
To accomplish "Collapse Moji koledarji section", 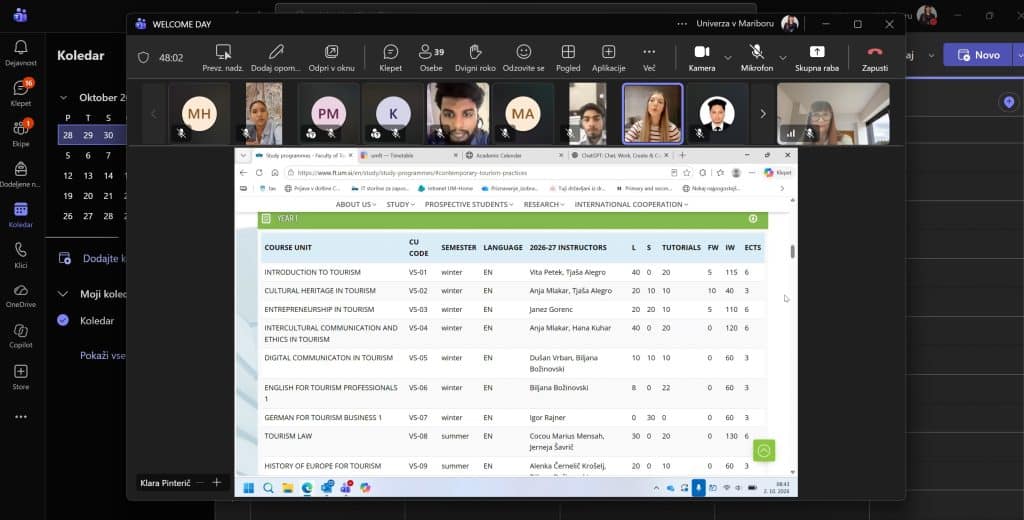I will pos(63,294).
